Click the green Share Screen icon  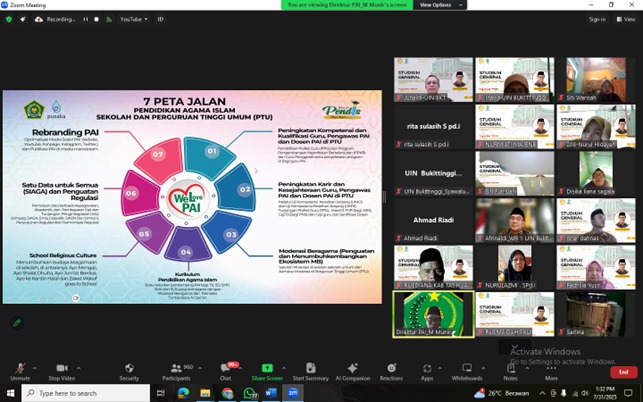(266, 370)
